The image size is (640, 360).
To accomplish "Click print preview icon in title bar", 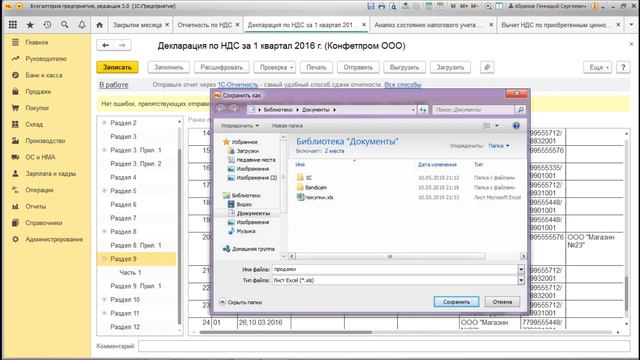I will coord(393,6).
